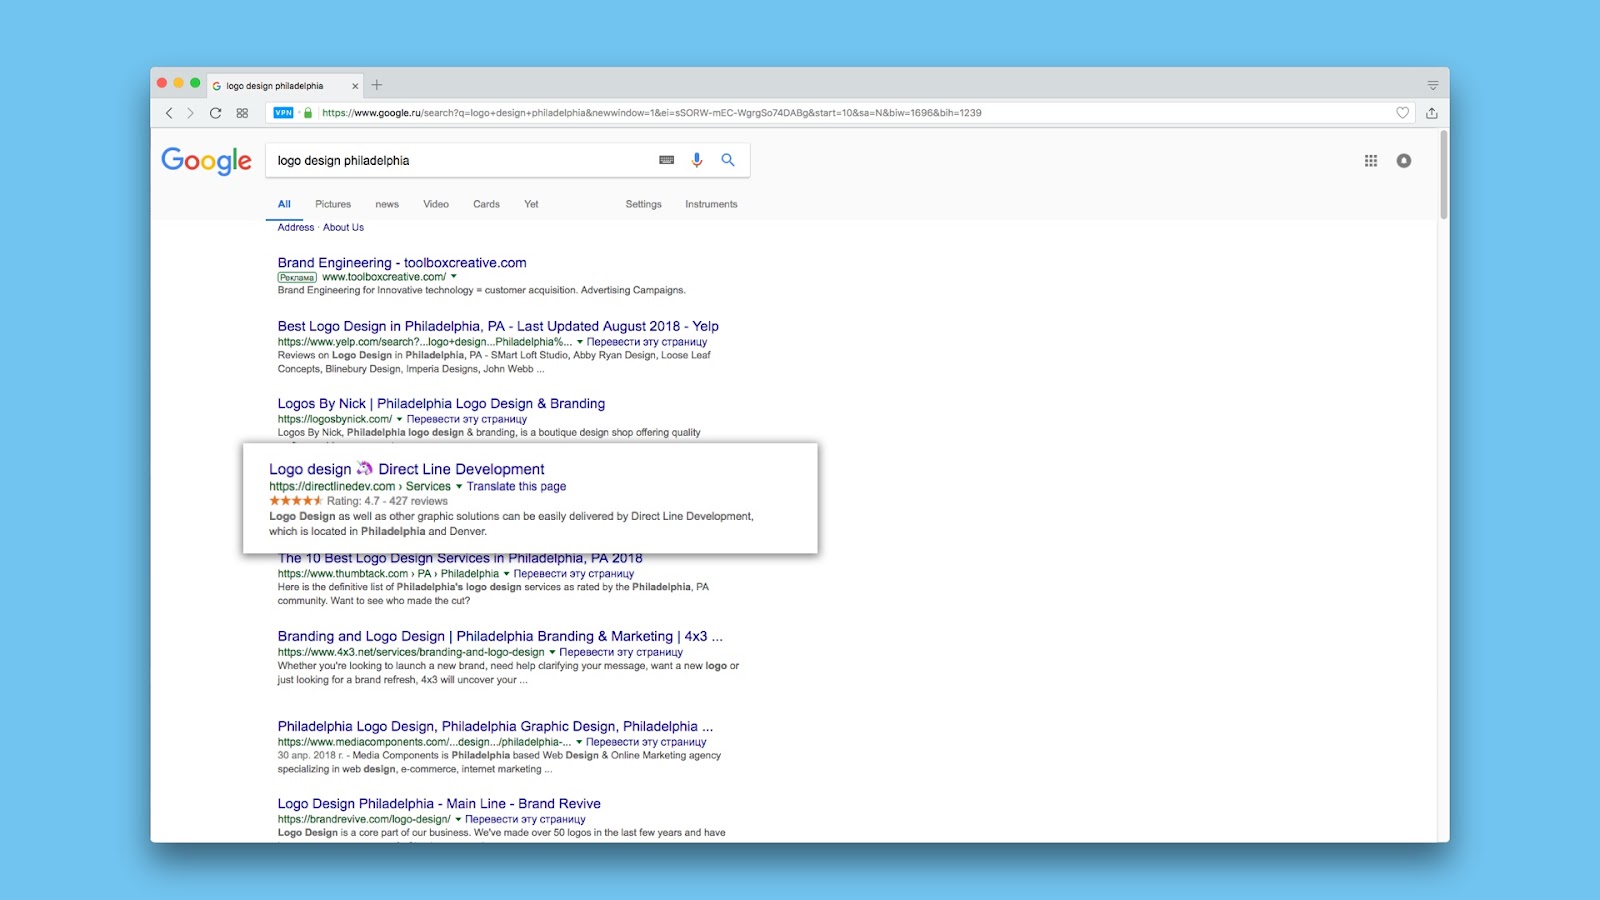The width and height of the screenshot is (1600, 900).
Task: Translate the 4x3.net result page
Action: tap(621, 652)
